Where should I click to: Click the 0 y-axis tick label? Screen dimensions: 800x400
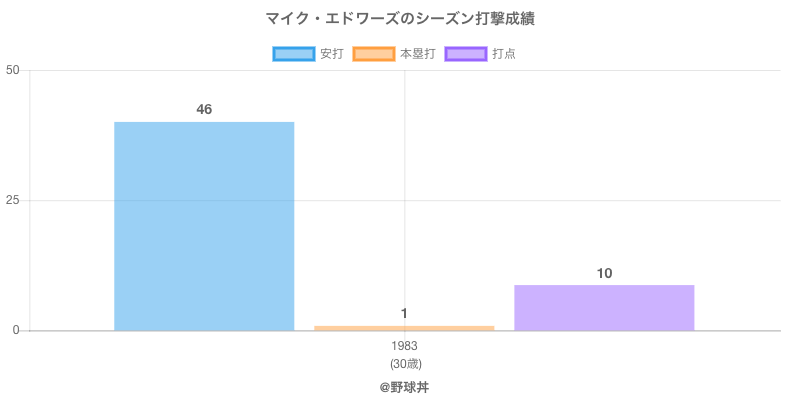click(x=16, y=331)
